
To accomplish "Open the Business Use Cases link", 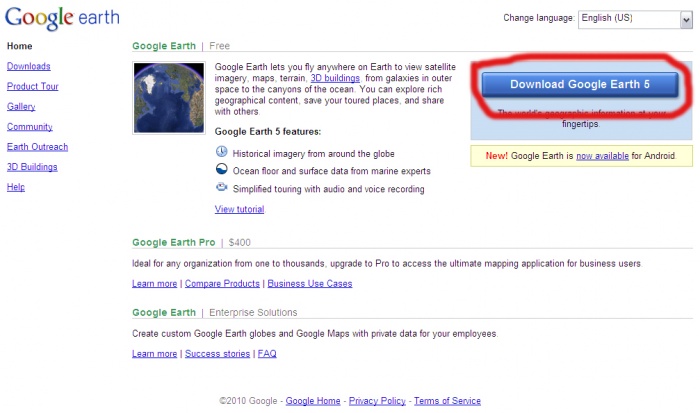I will (x=310, y=284).
